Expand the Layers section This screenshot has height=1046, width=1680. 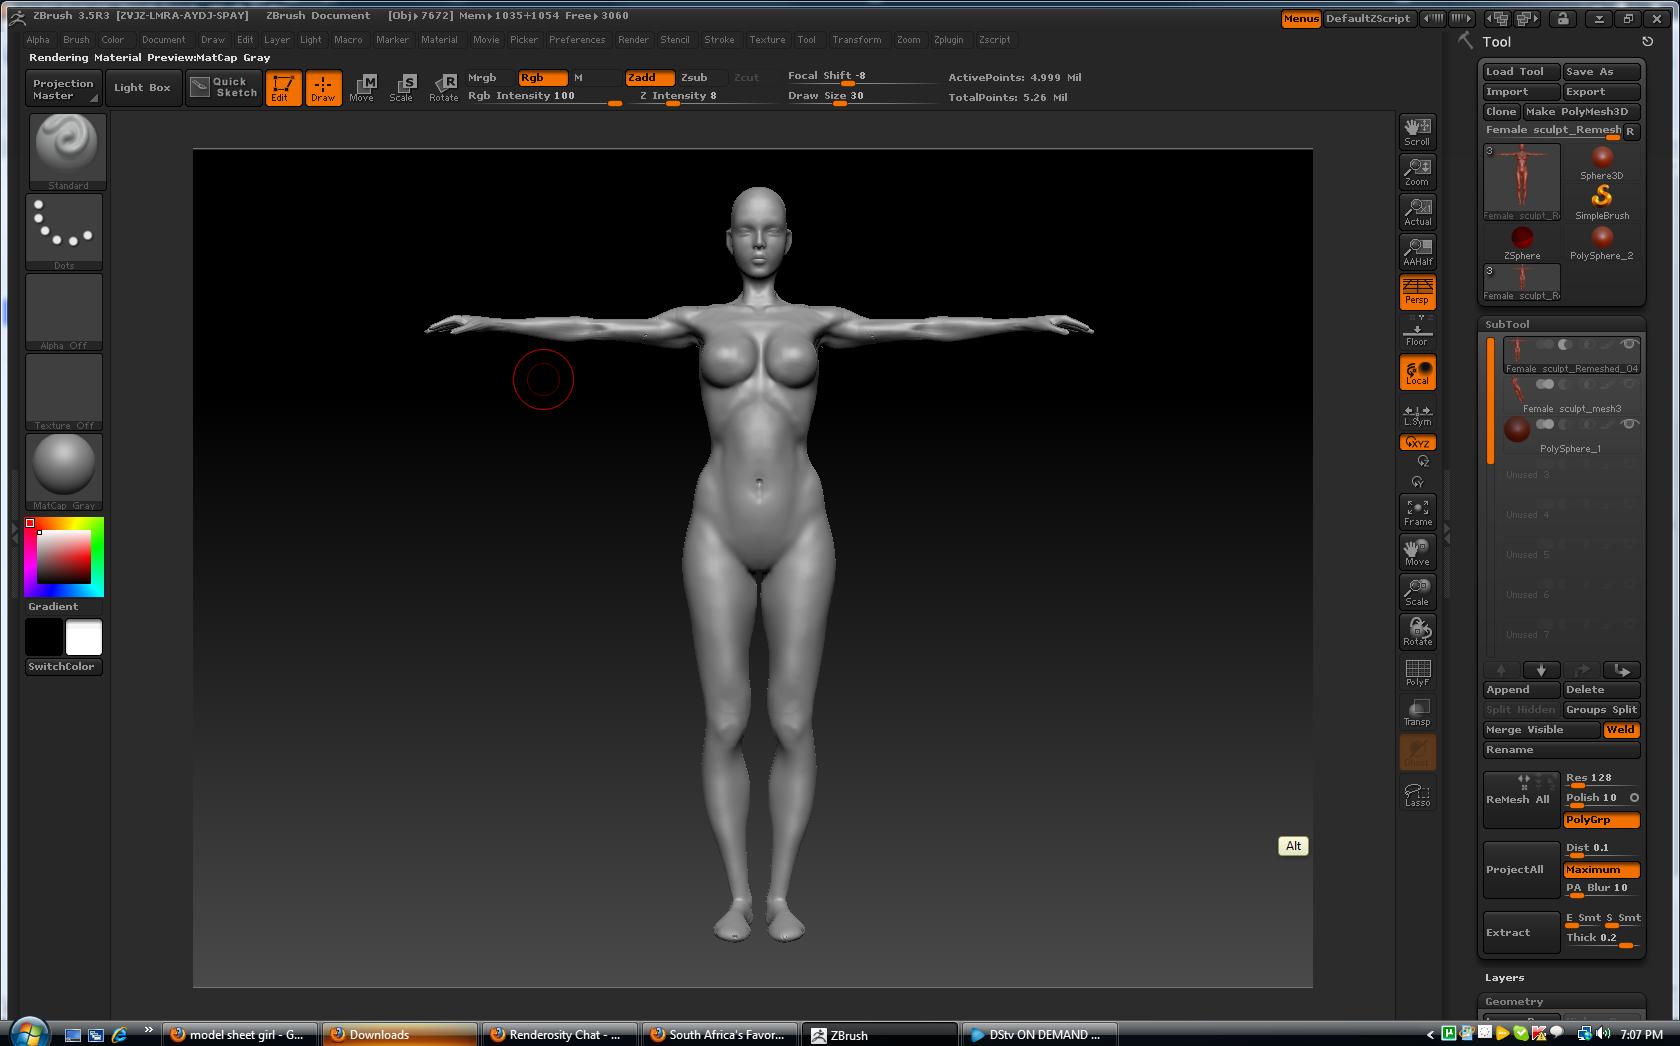click(x=1505, y=978)
